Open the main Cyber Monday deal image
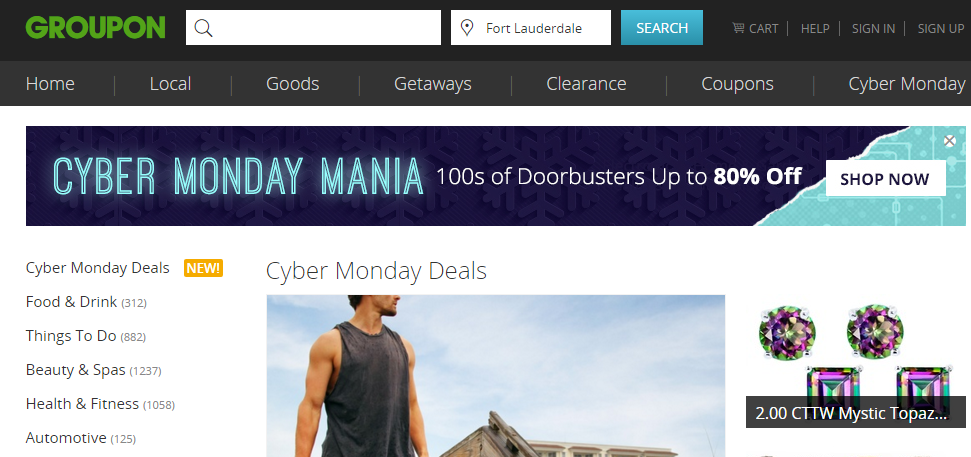Viewport: 971px width, 457px height. tap(495, 376)
